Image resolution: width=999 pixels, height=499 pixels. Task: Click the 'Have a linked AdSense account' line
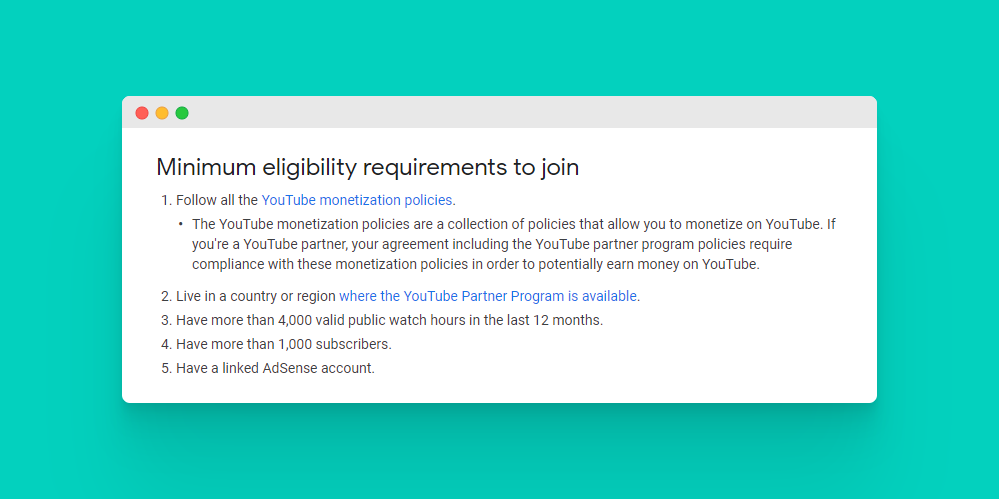tap(275, 368)
